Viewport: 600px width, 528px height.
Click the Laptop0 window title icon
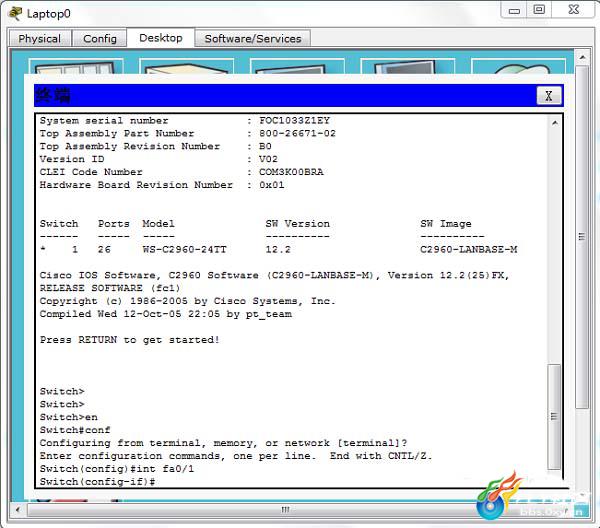tap(15, 13)
